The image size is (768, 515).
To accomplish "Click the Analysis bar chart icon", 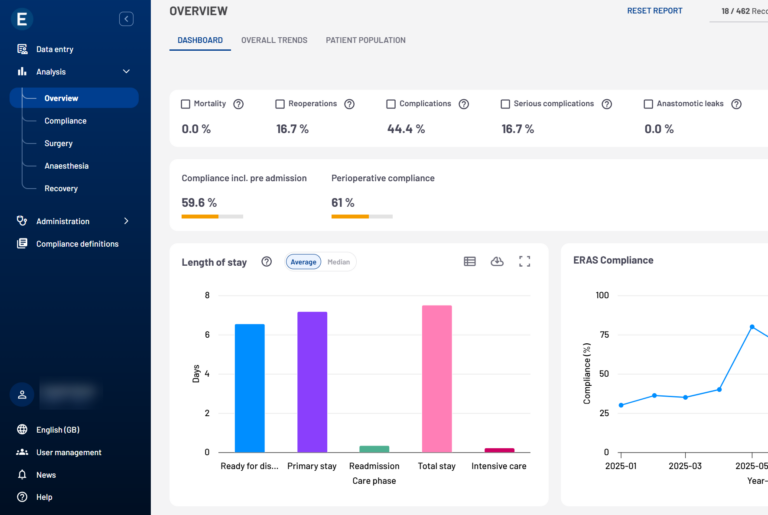I will [x=22, y=72].
